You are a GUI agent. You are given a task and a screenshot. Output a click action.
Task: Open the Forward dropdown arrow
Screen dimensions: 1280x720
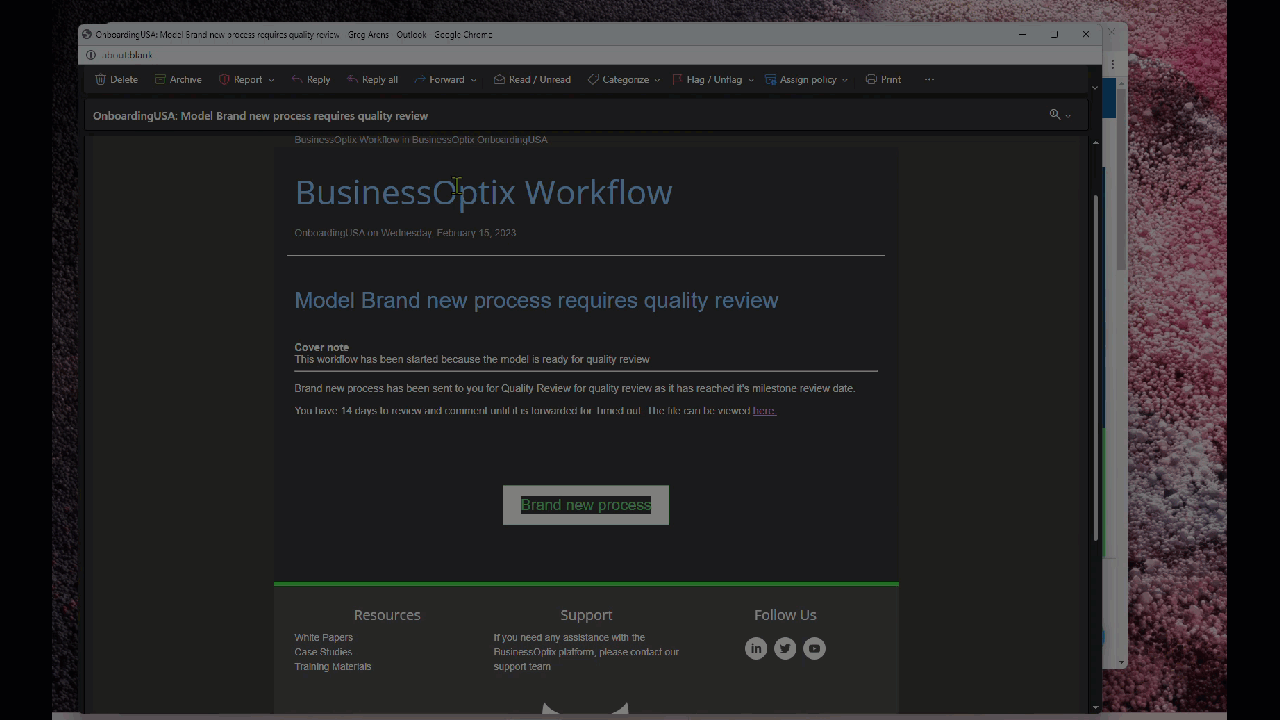(x=472, y=79)
